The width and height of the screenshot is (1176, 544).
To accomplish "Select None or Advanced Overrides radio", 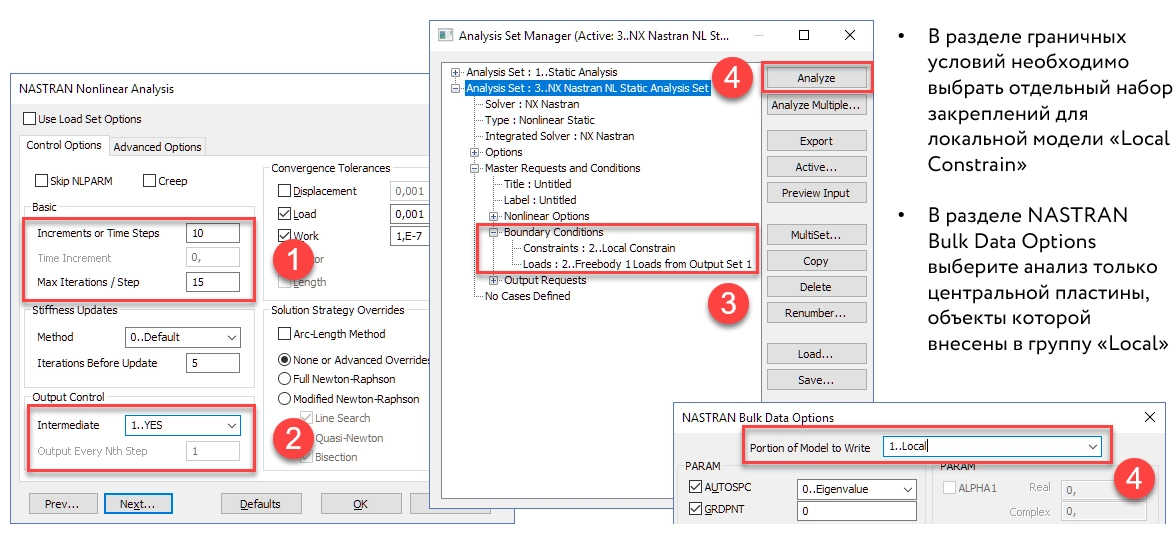I will pyautogui.click(x=284, y=359).
